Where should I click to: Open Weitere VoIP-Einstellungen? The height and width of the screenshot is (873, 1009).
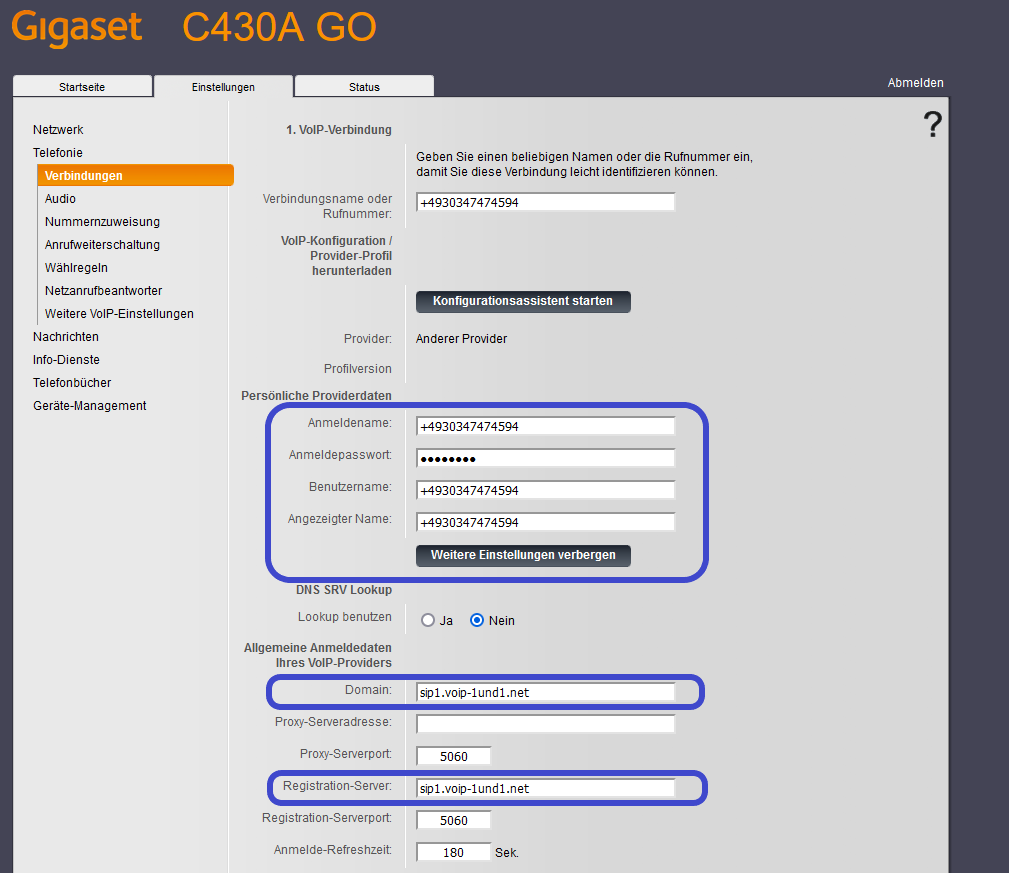119,314
